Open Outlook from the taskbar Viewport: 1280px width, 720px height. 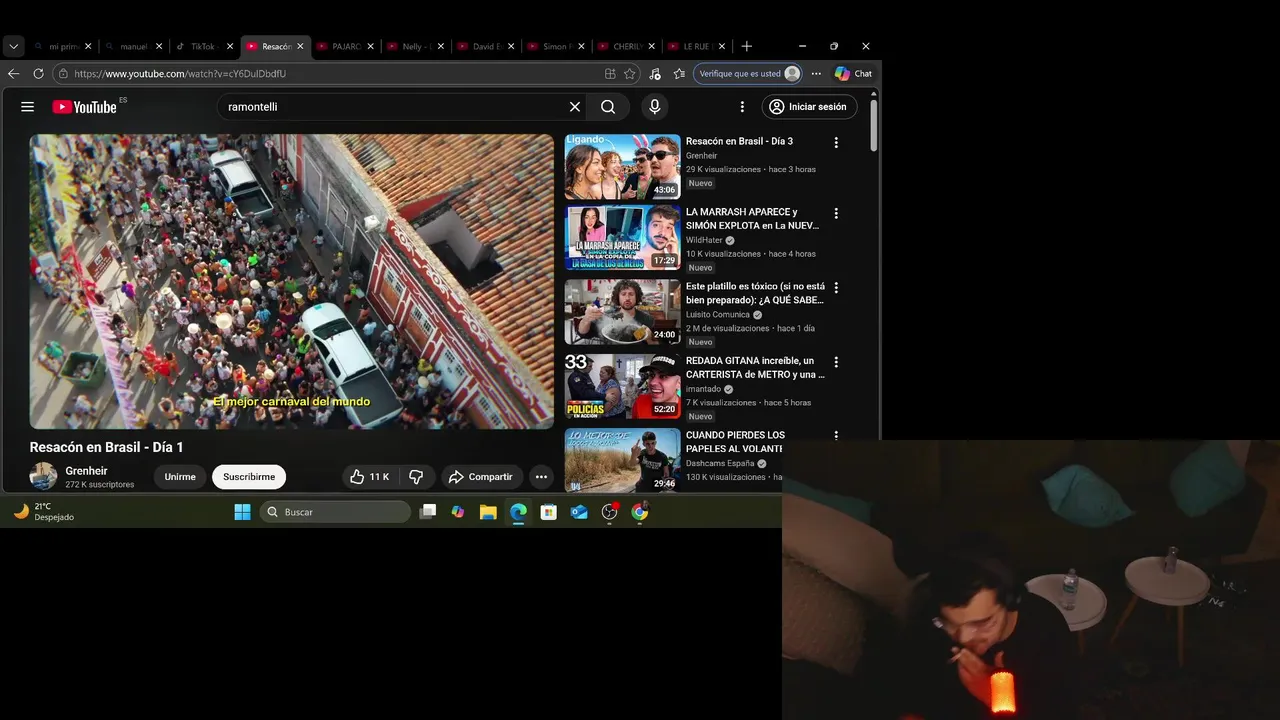click(x=579, y=512)
